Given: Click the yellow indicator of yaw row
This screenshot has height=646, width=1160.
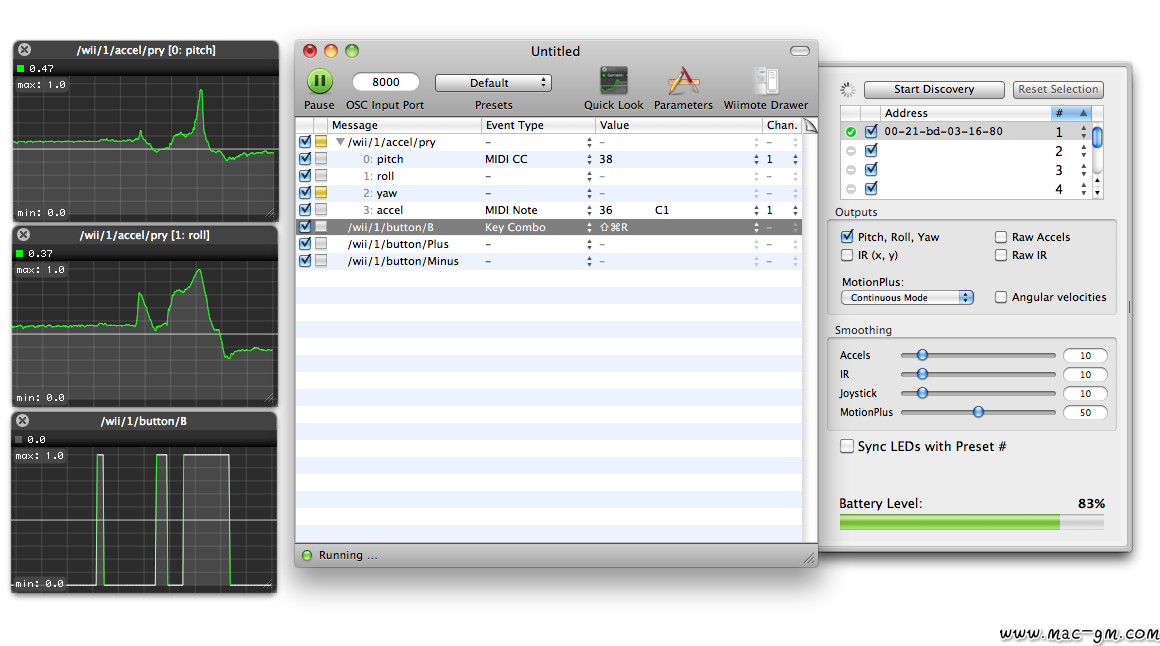Looking at the screenshot, I should coord(321,192).
